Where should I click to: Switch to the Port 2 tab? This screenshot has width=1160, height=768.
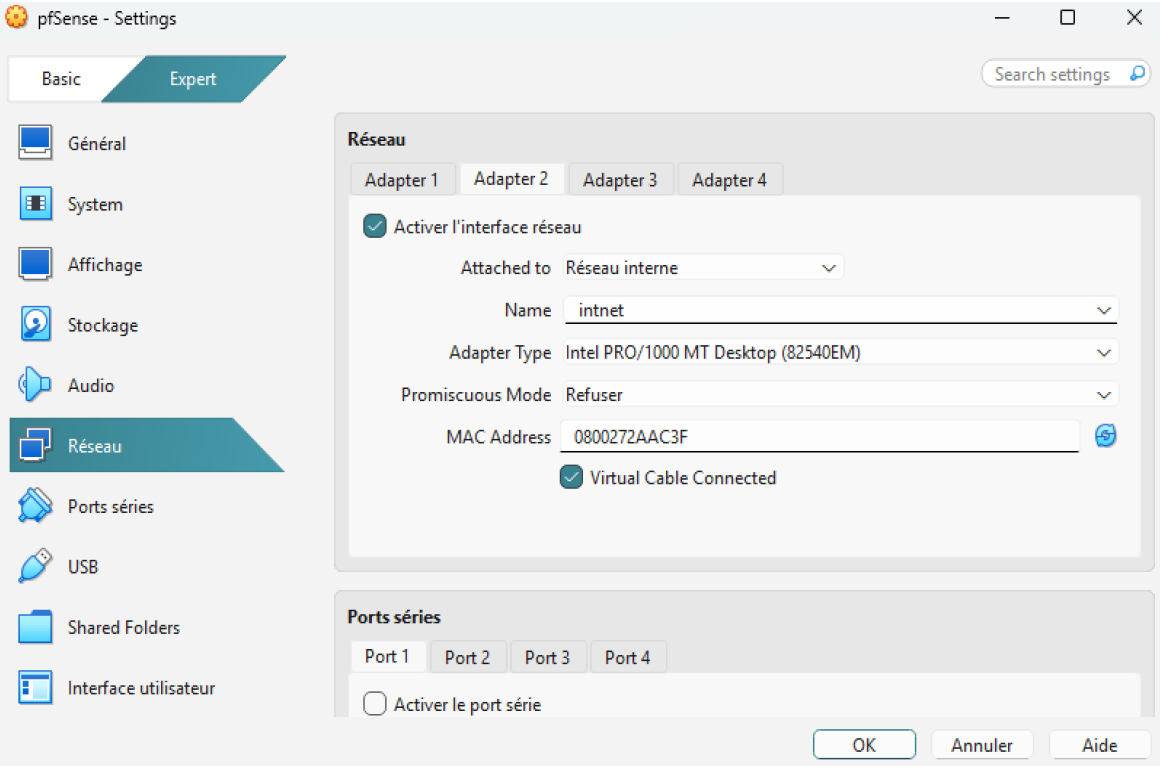pos(468,657)
